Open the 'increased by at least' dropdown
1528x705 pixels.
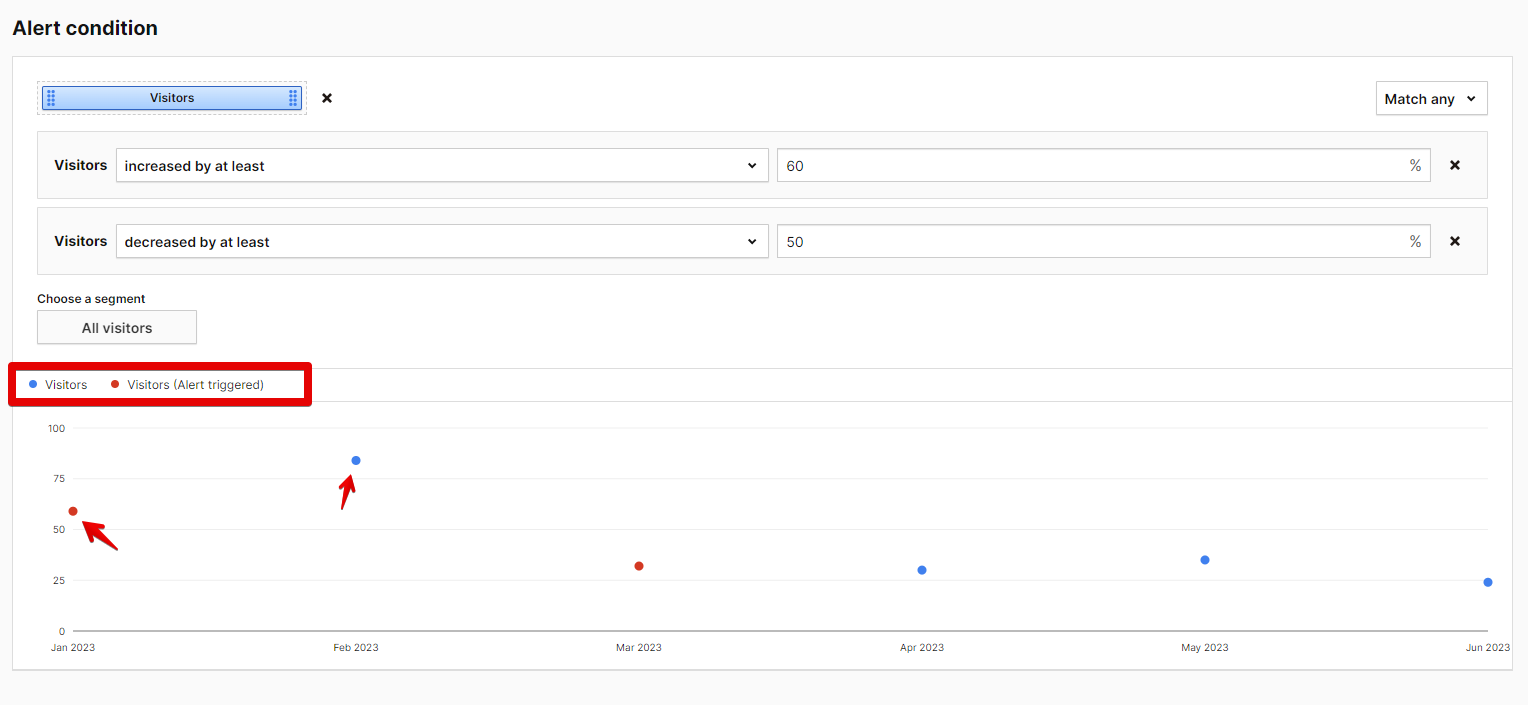441,166
